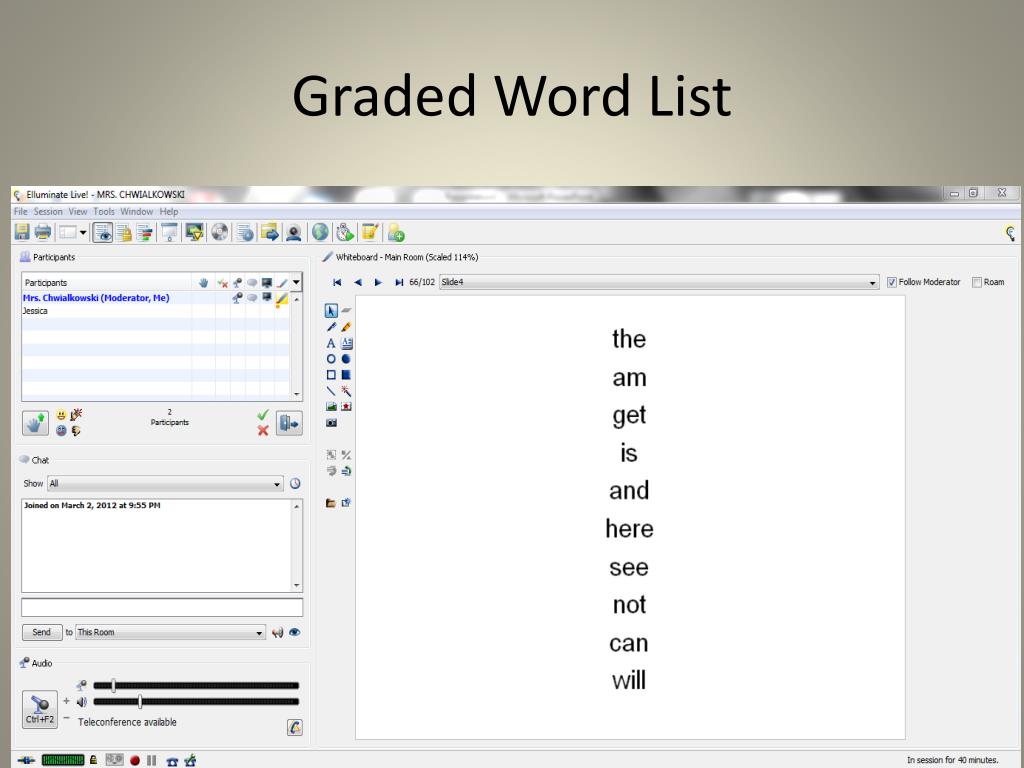This screenshot has width=1024, height=768.
Task: Click the Raise Hand button
Action: [35, 423]
